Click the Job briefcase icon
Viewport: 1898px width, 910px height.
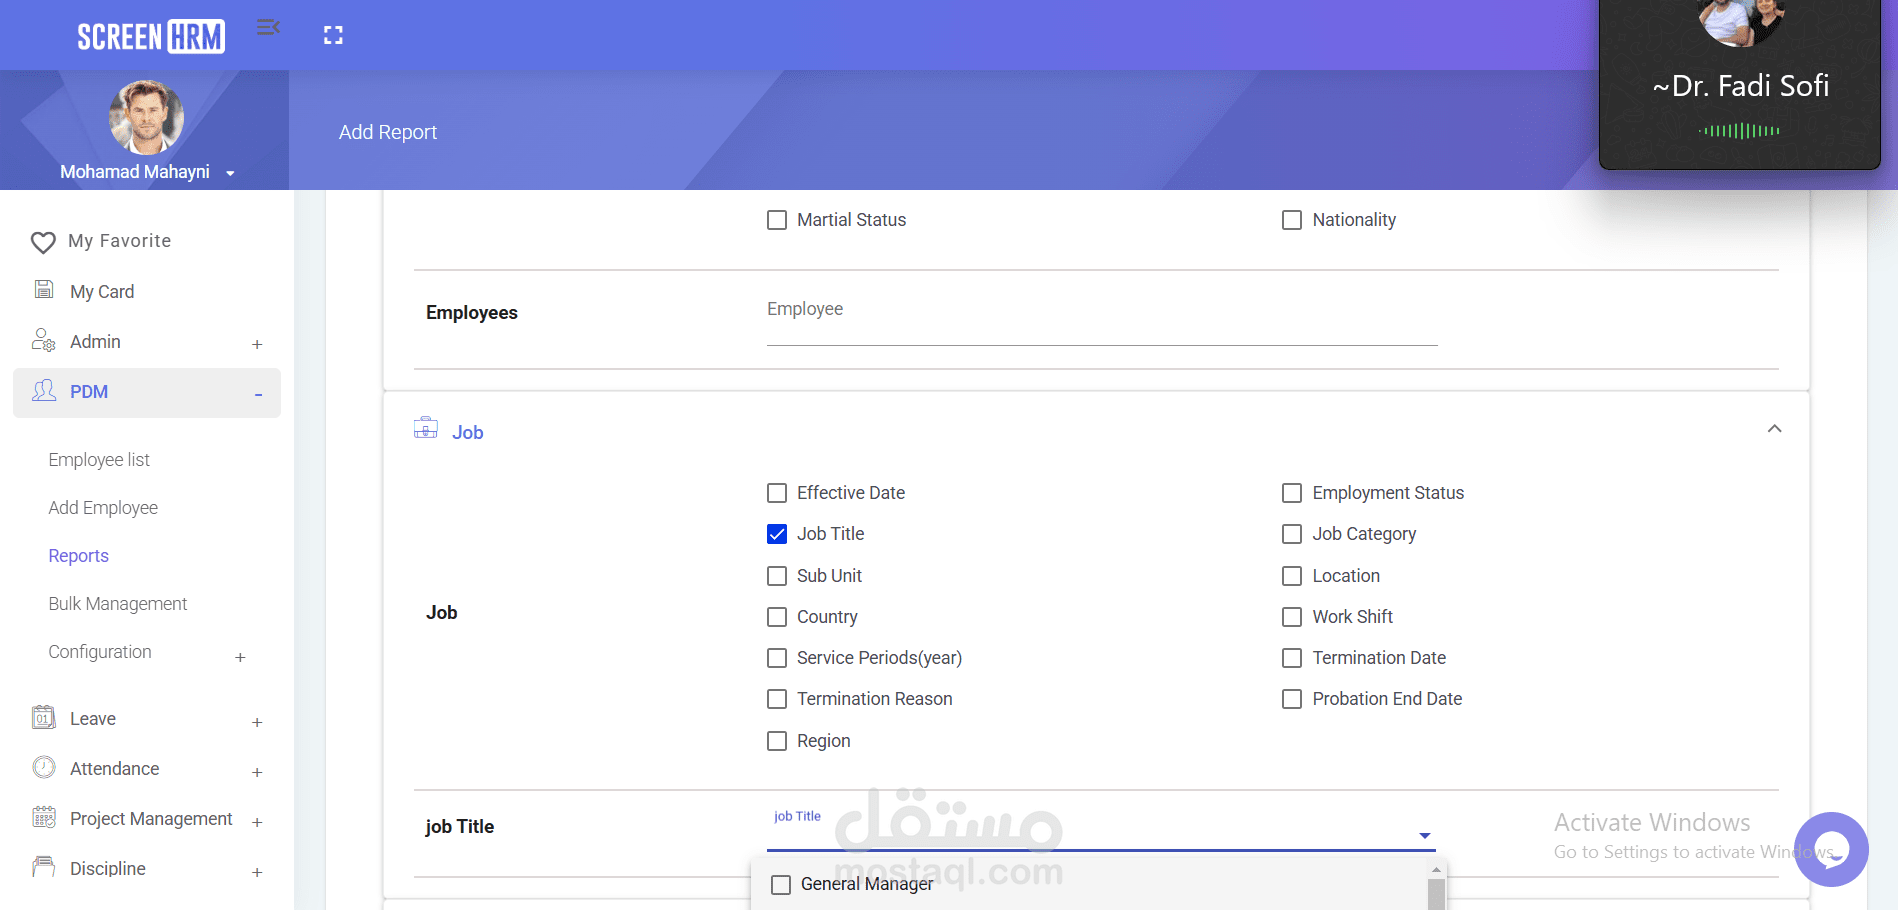coord(426,427)
